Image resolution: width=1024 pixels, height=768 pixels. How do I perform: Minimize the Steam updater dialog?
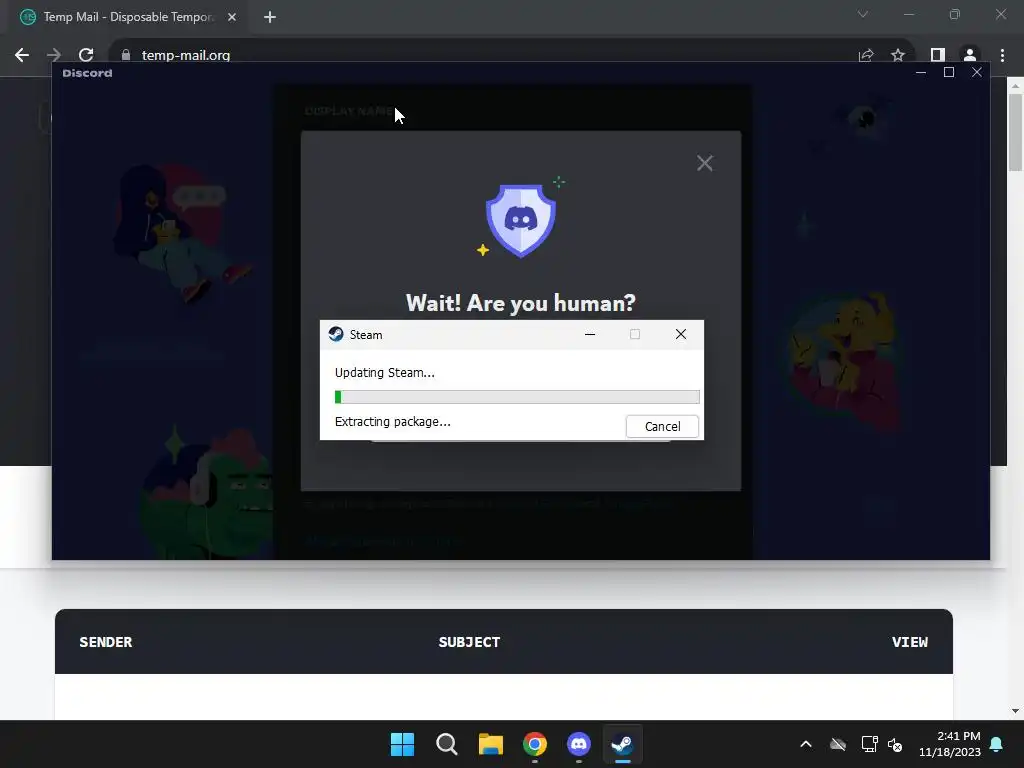(x=590, y=334)
